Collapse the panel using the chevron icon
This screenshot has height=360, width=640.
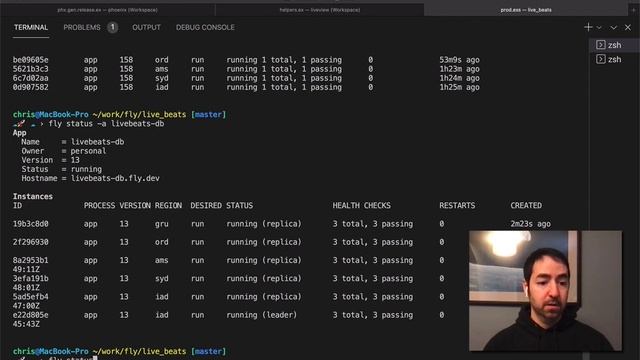click(613, 28)
